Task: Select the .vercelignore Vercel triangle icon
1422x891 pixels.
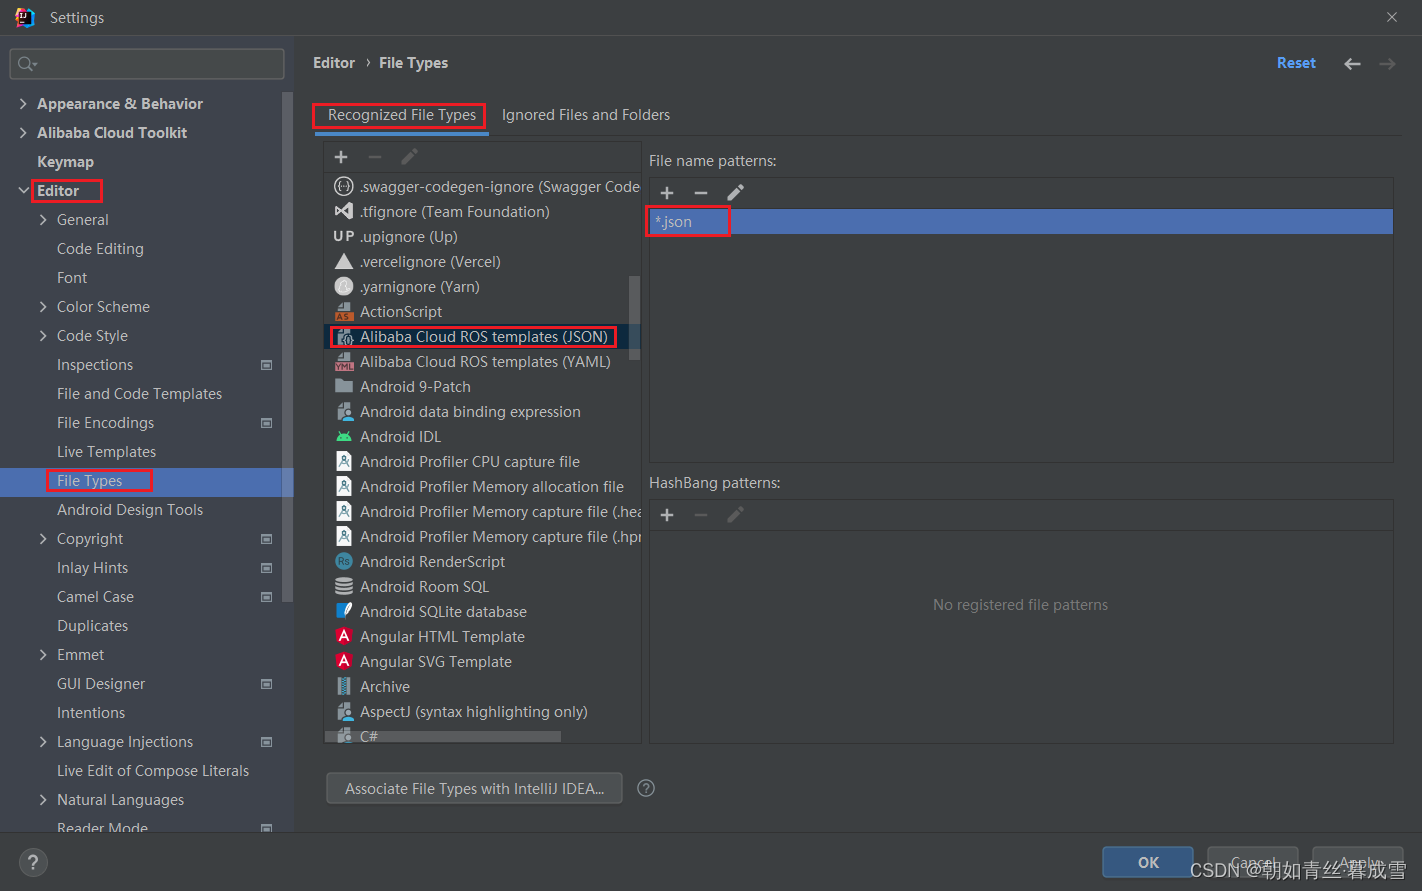Action: click(344, 262)
